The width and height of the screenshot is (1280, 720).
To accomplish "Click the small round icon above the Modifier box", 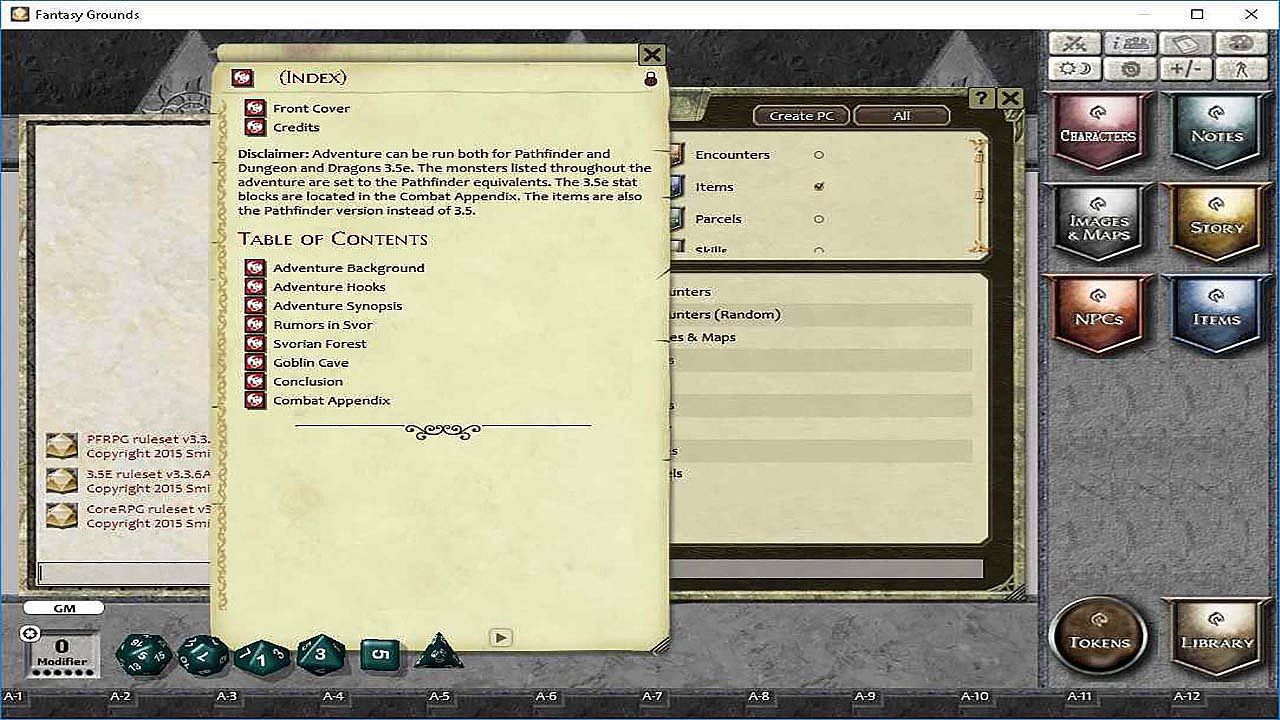I will (30, 632).
